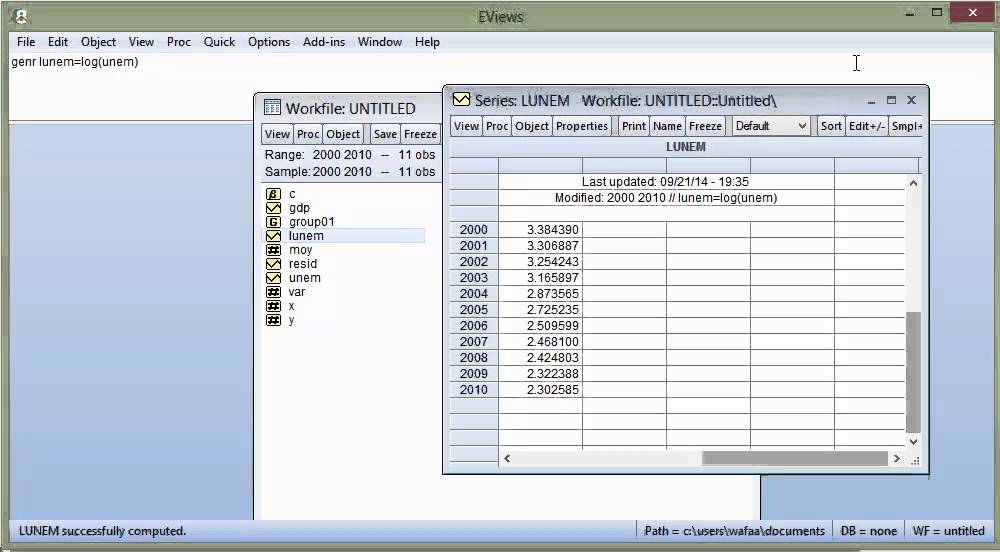The width and height of the screenshot is (1000, 552).
Task: Click the y scalar icon
Action: pyautogui.click(x=273, y=320)
